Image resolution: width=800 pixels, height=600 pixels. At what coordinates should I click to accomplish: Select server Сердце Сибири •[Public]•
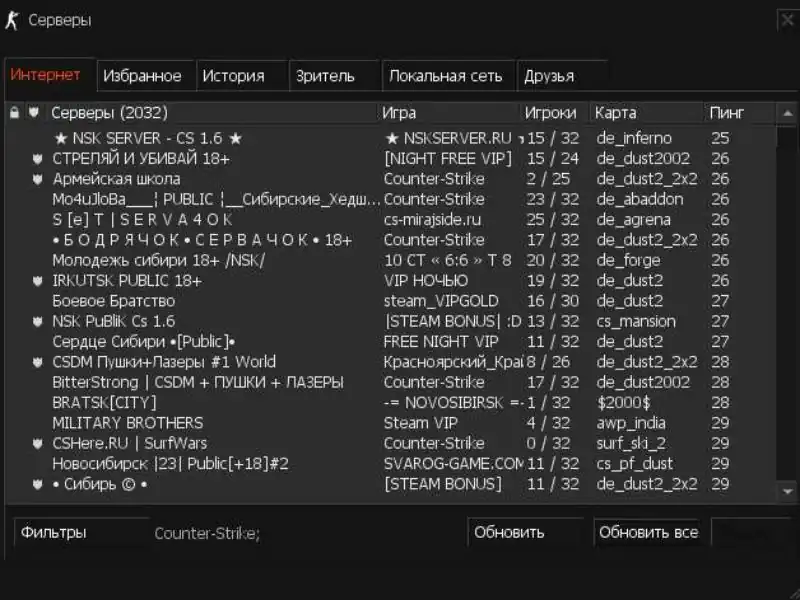click(390, 342)
